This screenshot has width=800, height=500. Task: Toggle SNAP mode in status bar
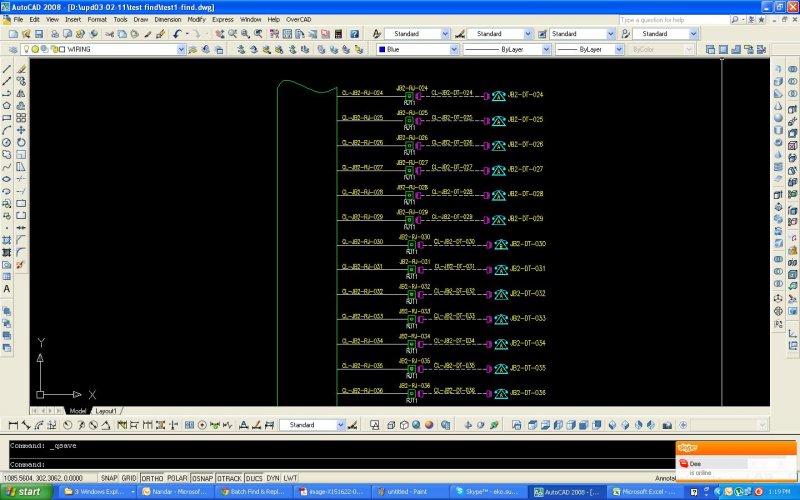coord(109,478)
